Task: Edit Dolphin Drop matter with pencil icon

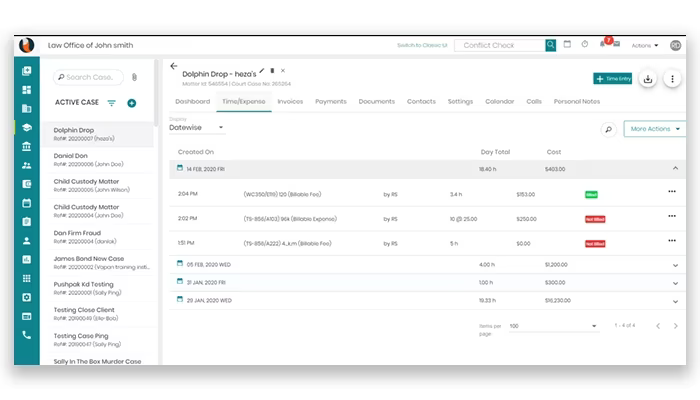Action: (x=262, y=71)
